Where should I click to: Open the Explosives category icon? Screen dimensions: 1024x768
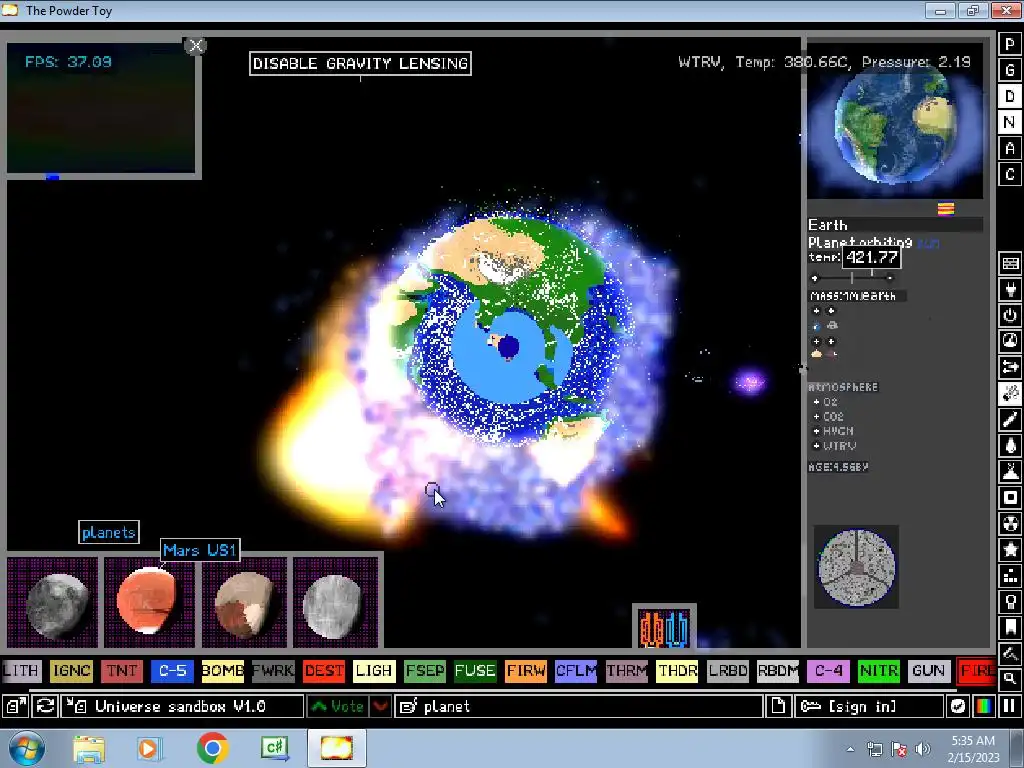click(1010, 393)
